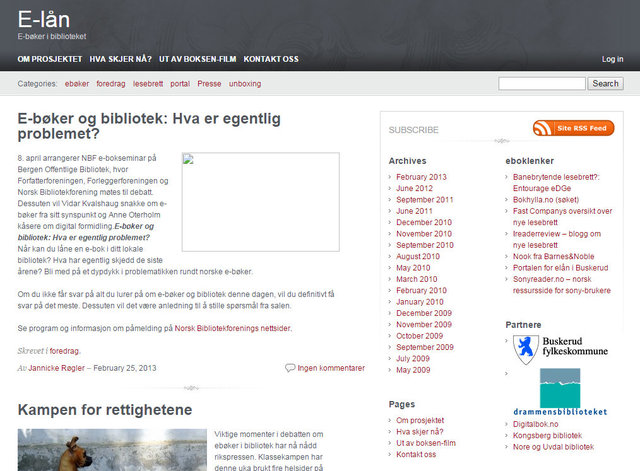This screenshot has height=471, width=640.
Task: Open the post title E-bøker og bibliotek
Action: (x=149, y=126)
